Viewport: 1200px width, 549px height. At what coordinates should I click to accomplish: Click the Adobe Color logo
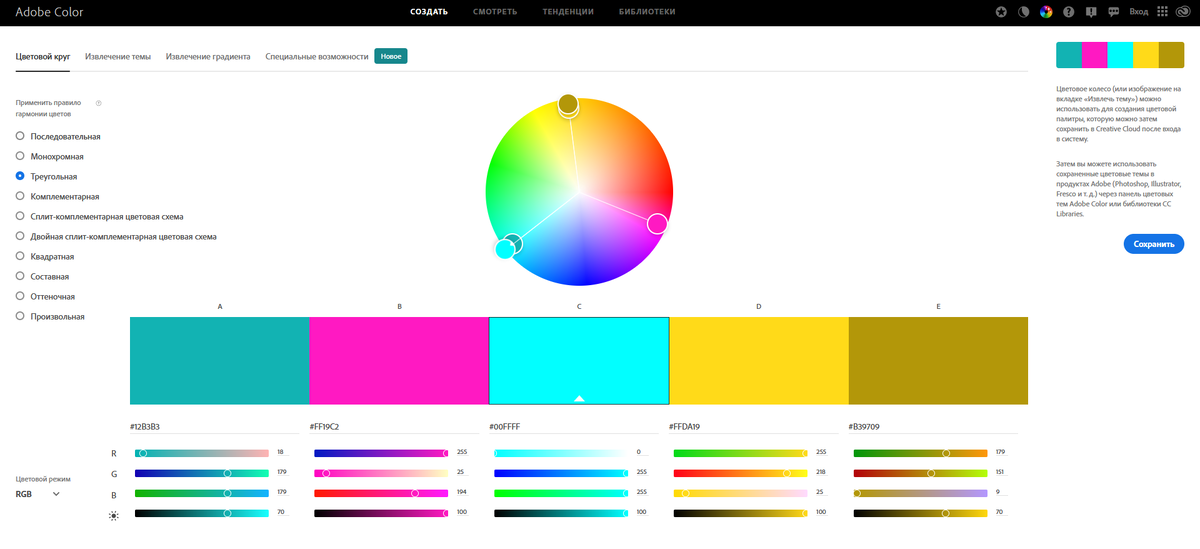pos(49,12)
